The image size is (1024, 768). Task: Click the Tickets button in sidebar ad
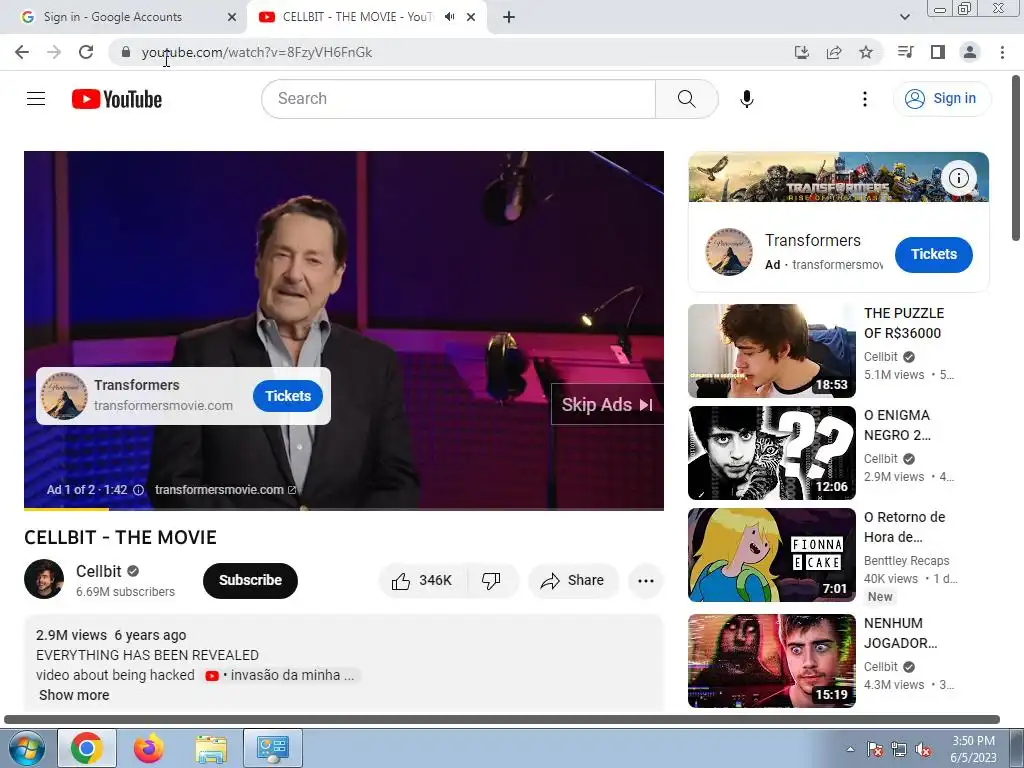tap(933, 255)
